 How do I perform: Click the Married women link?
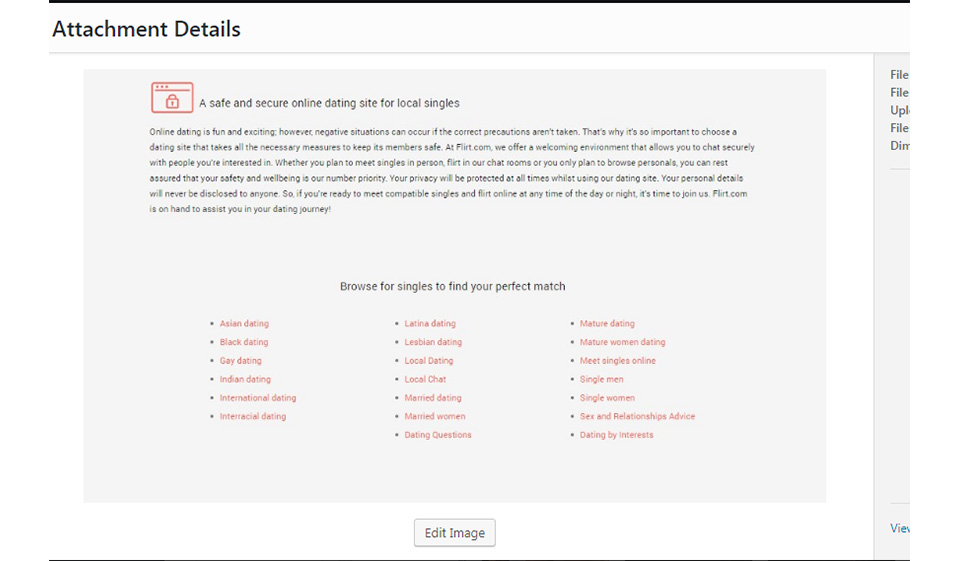(x=435, y=417)
